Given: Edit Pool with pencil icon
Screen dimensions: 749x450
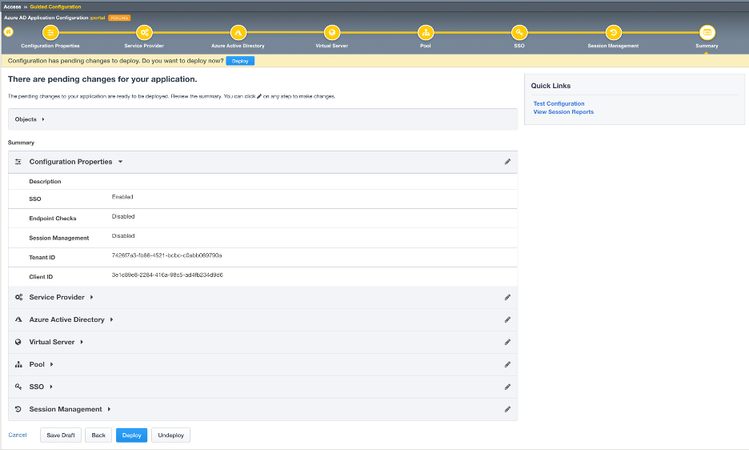Looking at the screenshot, I should click(x=507, y=364).
